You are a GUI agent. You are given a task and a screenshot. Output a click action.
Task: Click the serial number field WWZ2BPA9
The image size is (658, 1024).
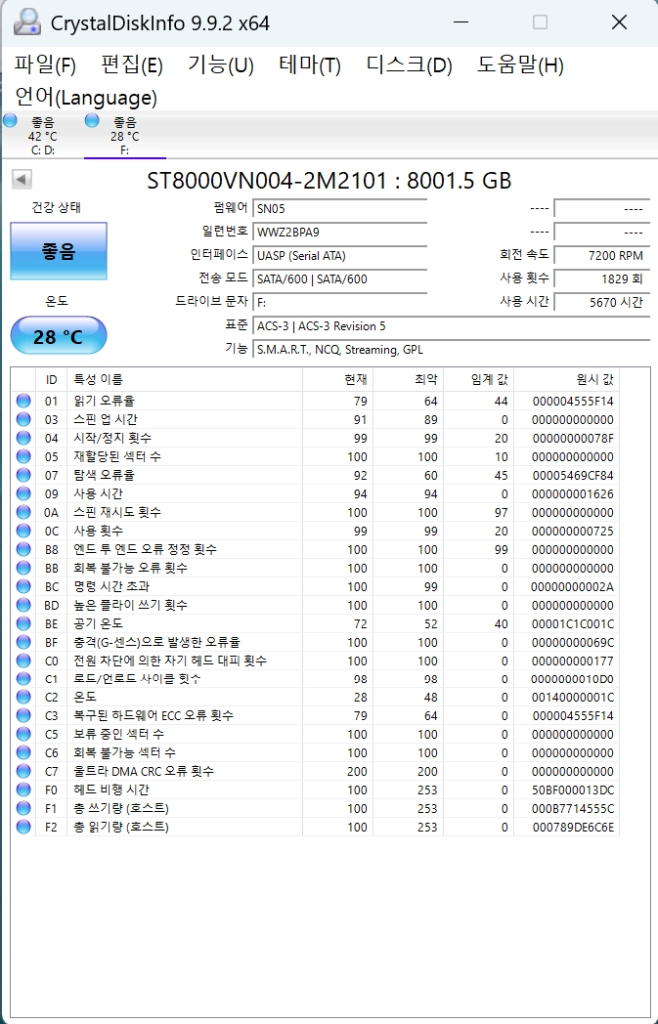click(x=339, y=232)
